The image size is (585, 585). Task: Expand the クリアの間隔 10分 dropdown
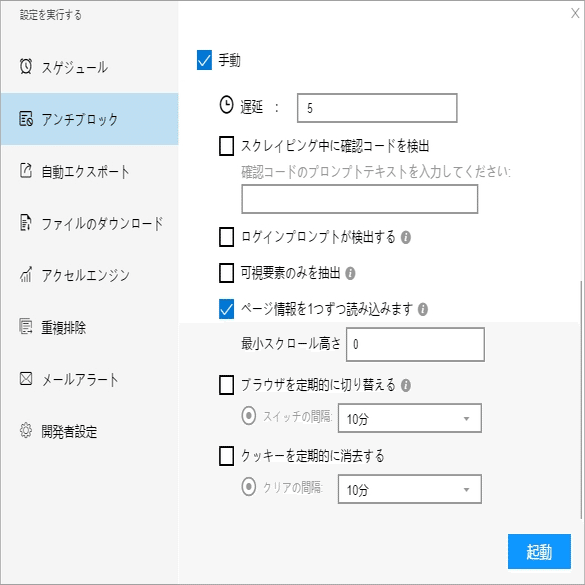410,489
